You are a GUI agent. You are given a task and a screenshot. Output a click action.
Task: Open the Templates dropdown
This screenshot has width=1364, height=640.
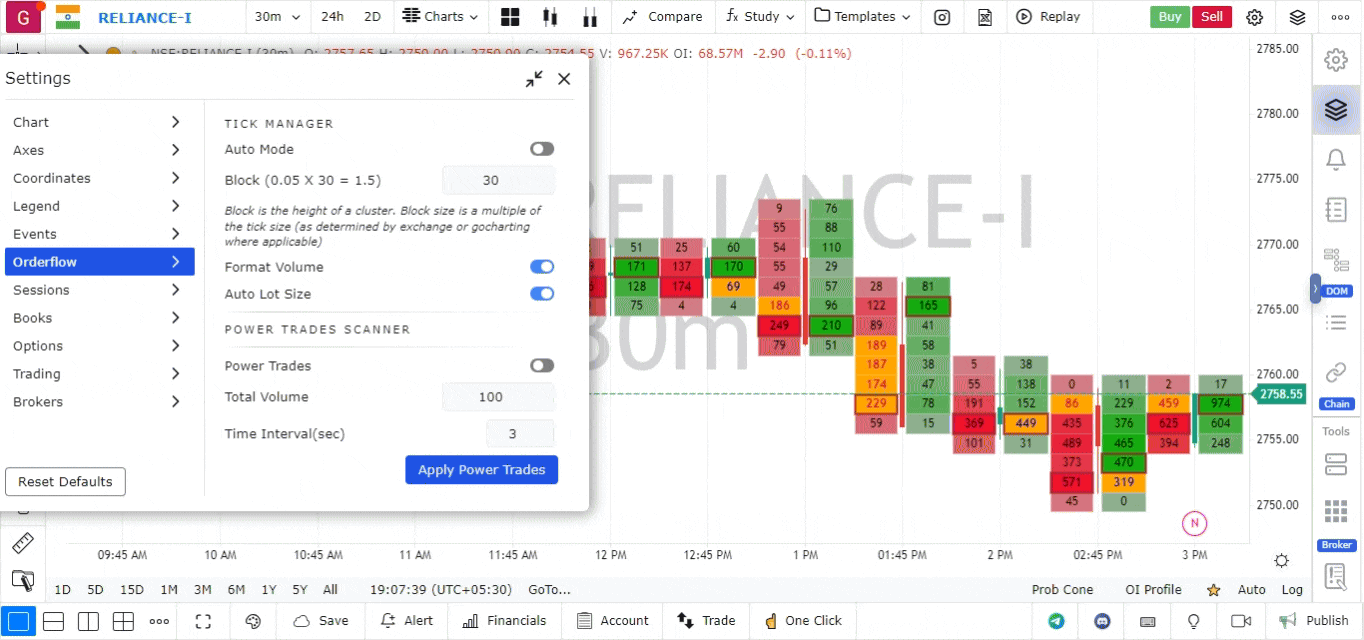tap(862, 17)
